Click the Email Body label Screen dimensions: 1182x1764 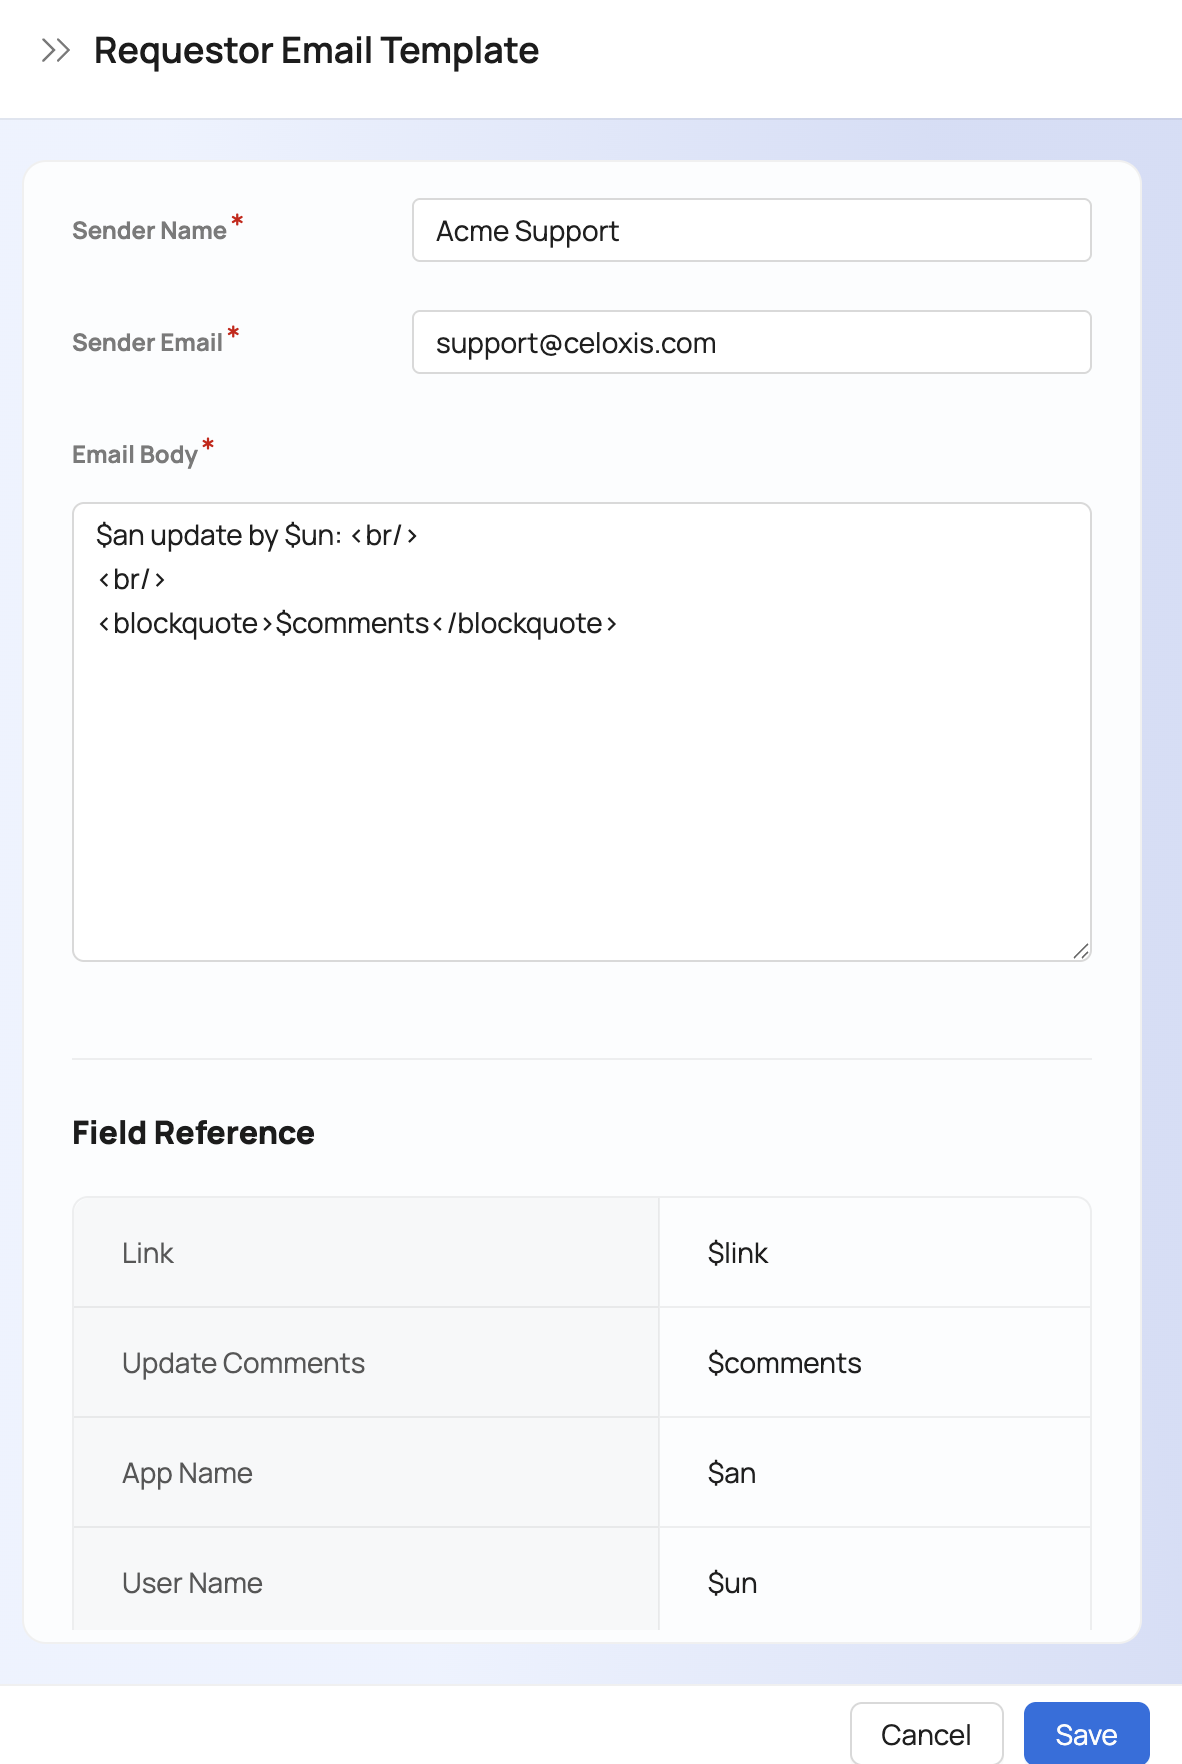(x=135, y=455)
